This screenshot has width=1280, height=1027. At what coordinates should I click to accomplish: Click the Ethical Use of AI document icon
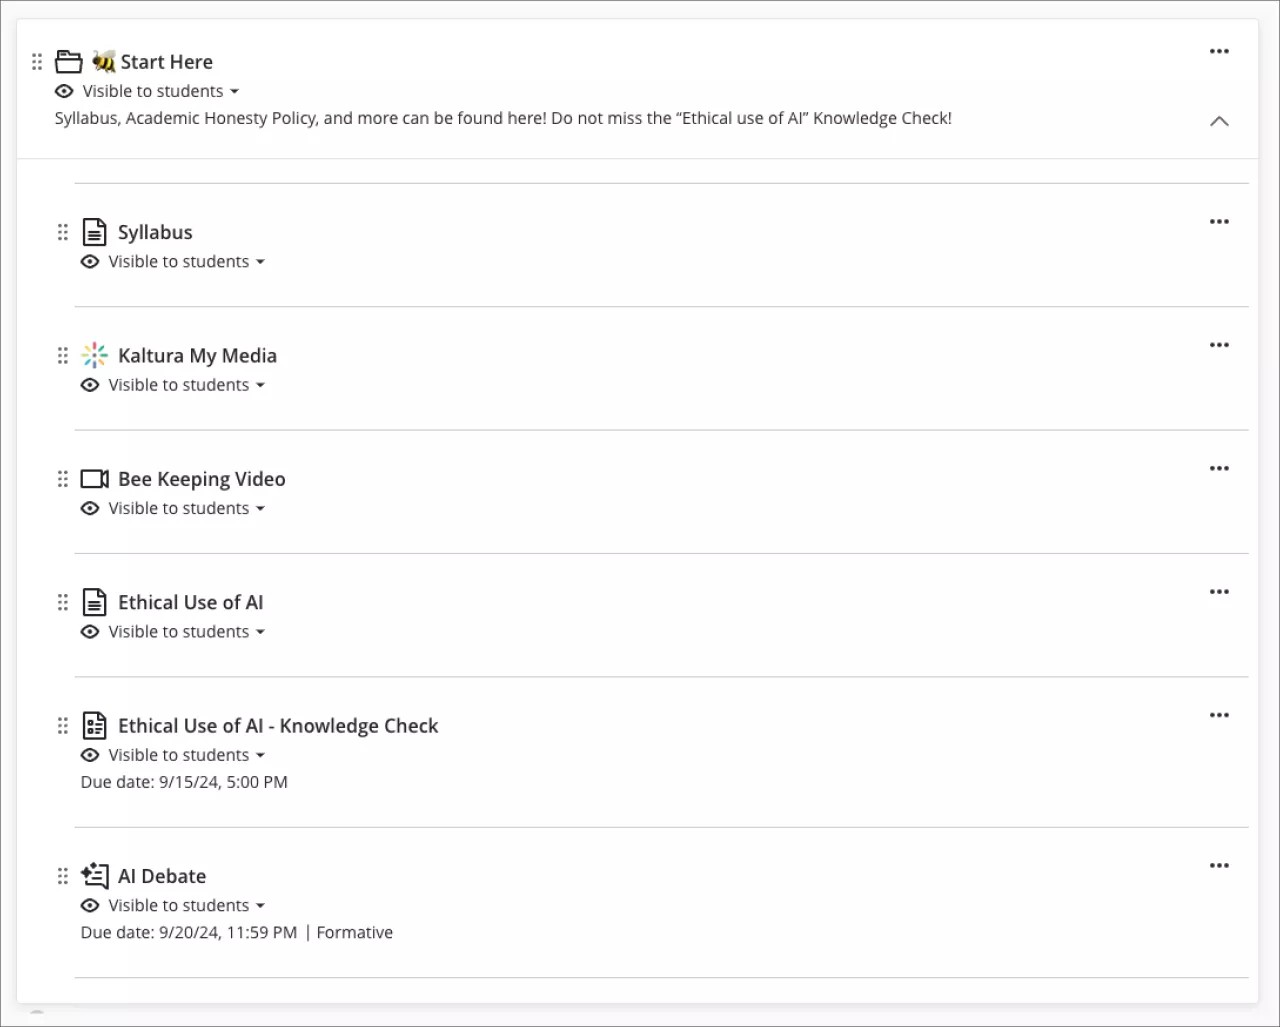(94, 602)
